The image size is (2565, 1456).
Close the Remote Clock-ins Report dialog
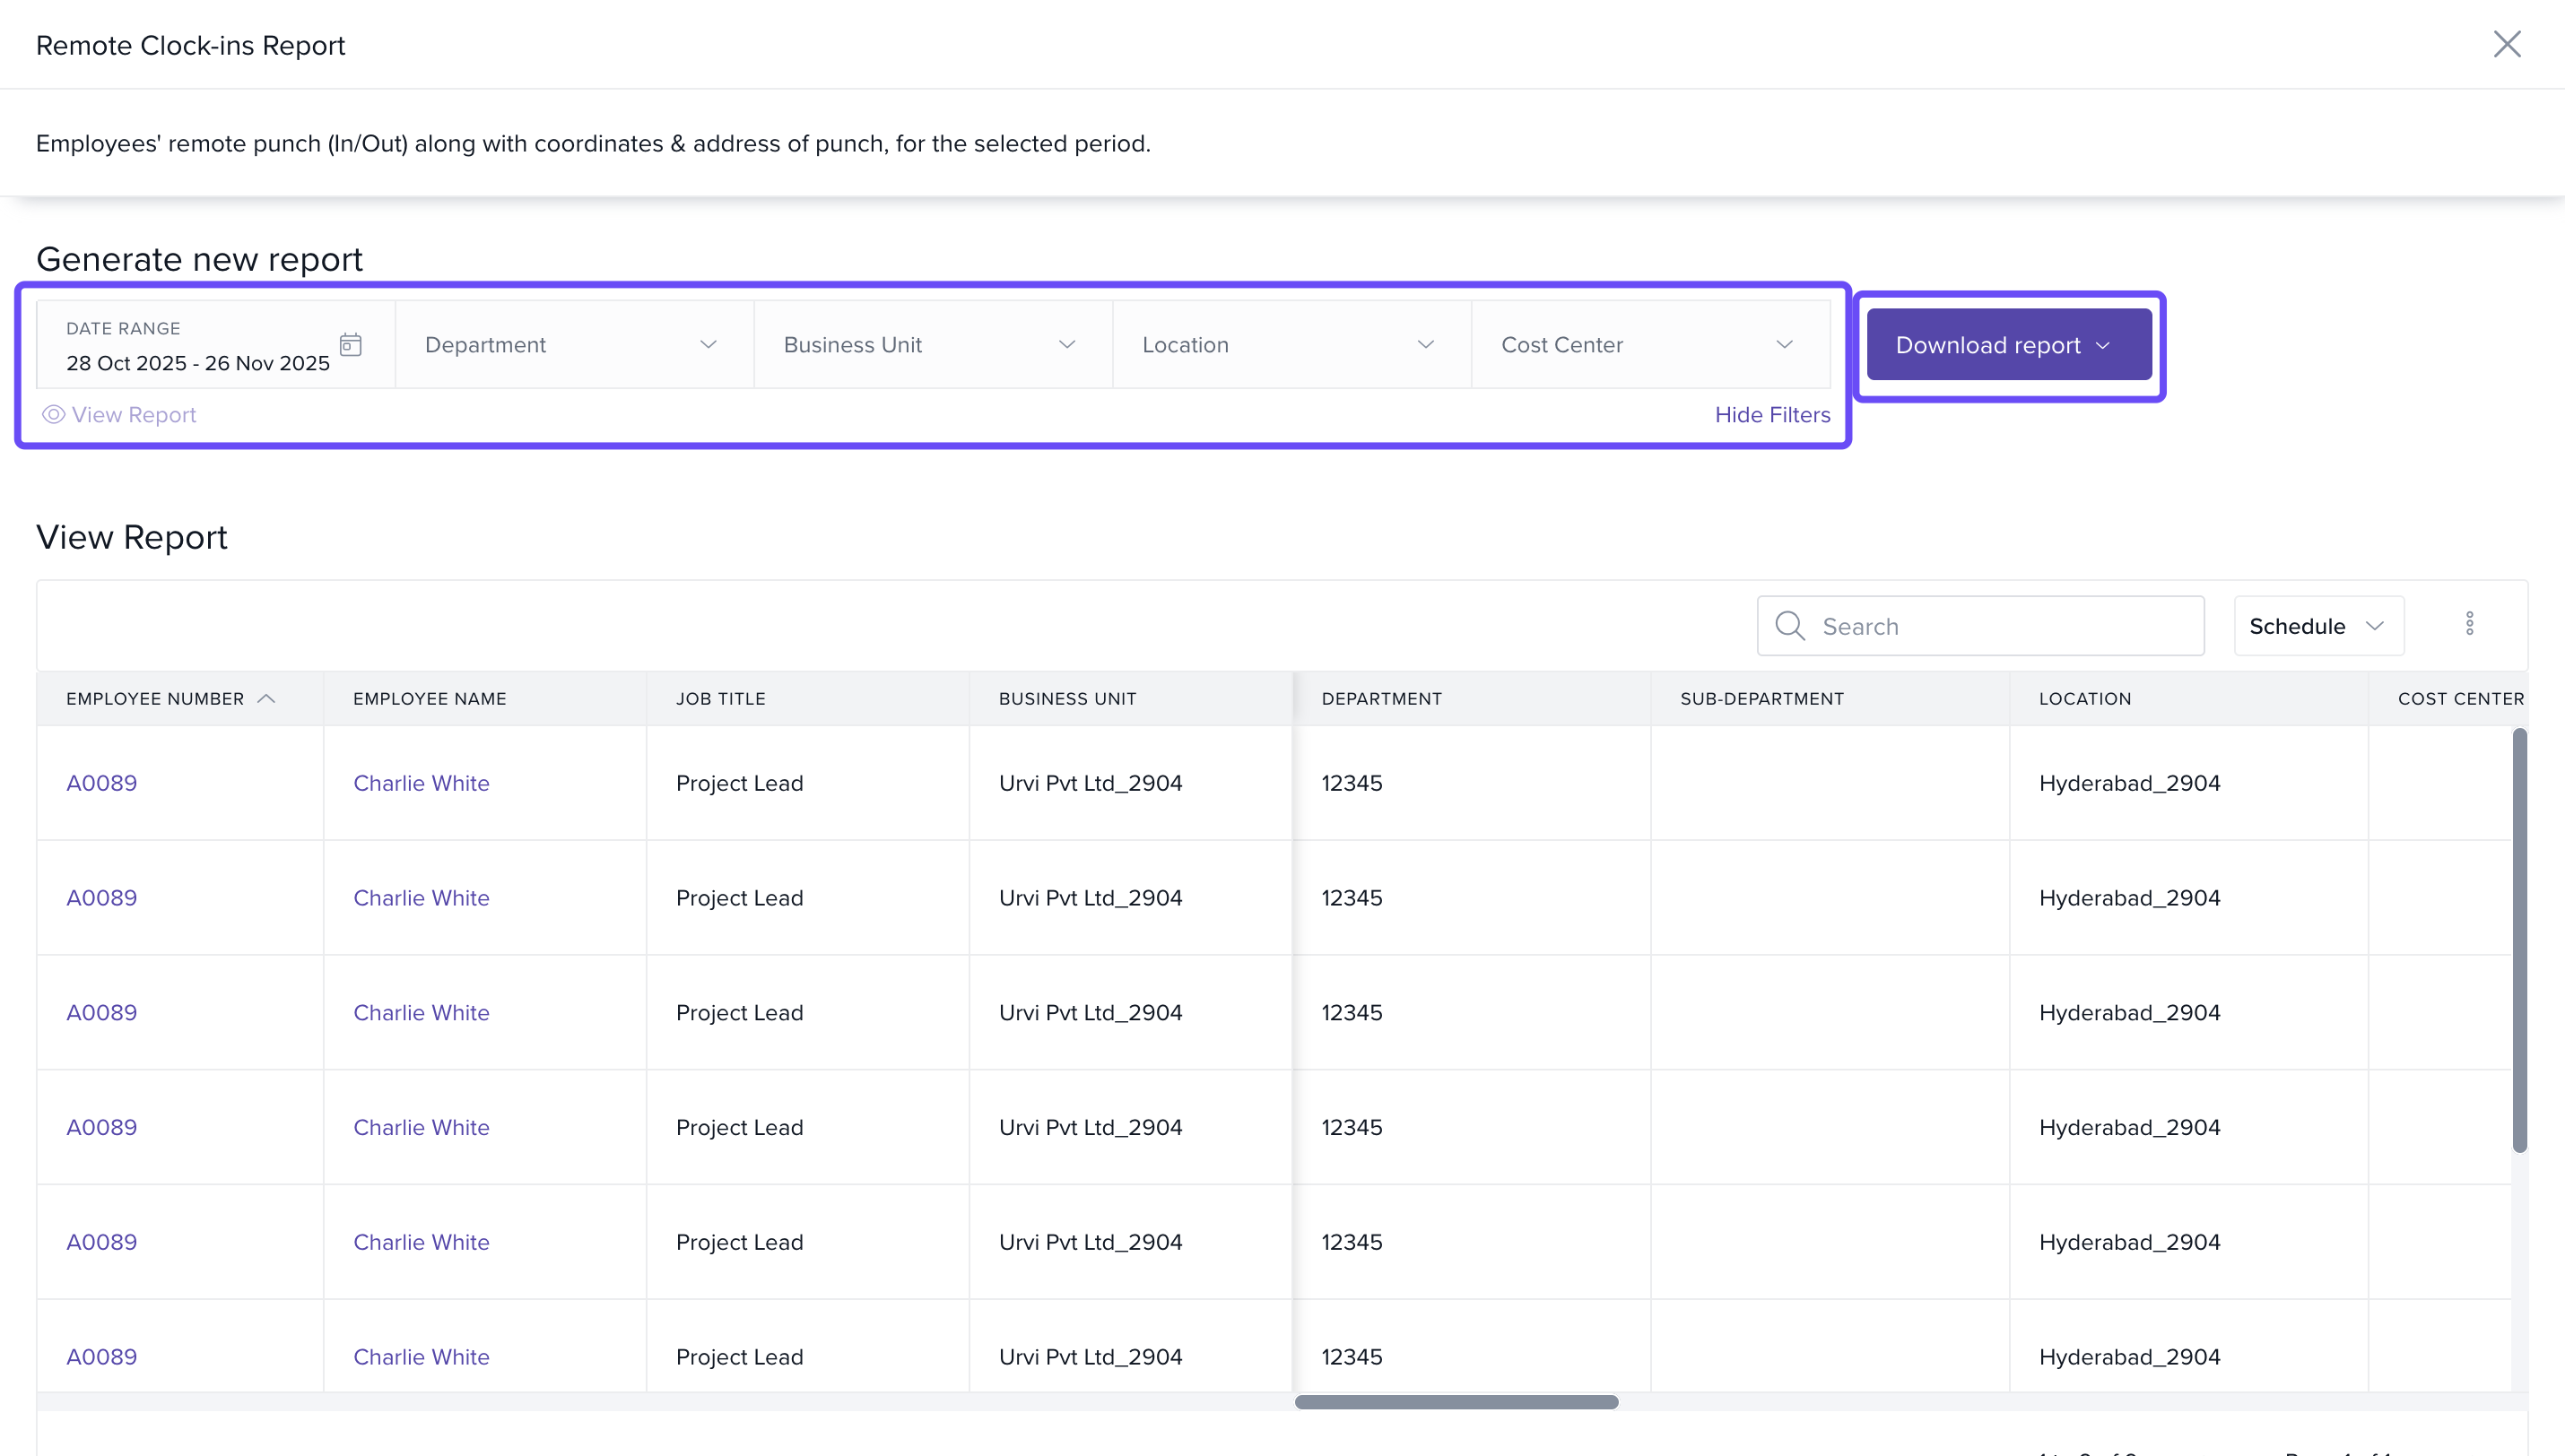click(2506, 44)
